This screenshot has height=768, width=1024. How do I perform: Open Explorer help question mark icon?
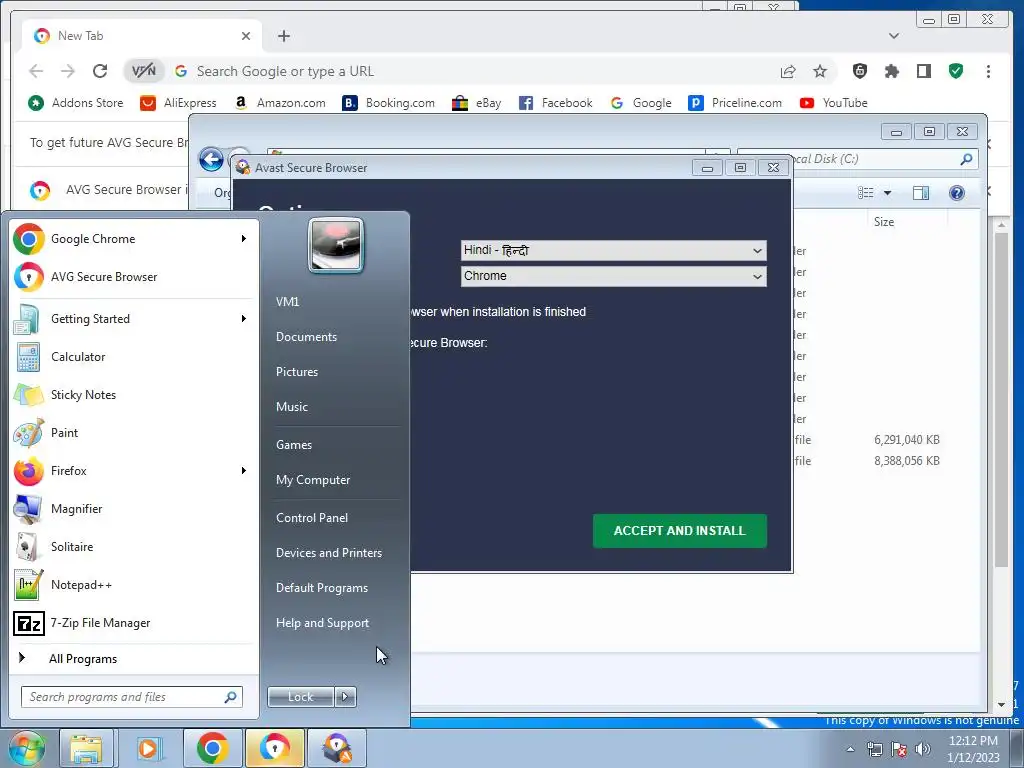coord(957,193)
